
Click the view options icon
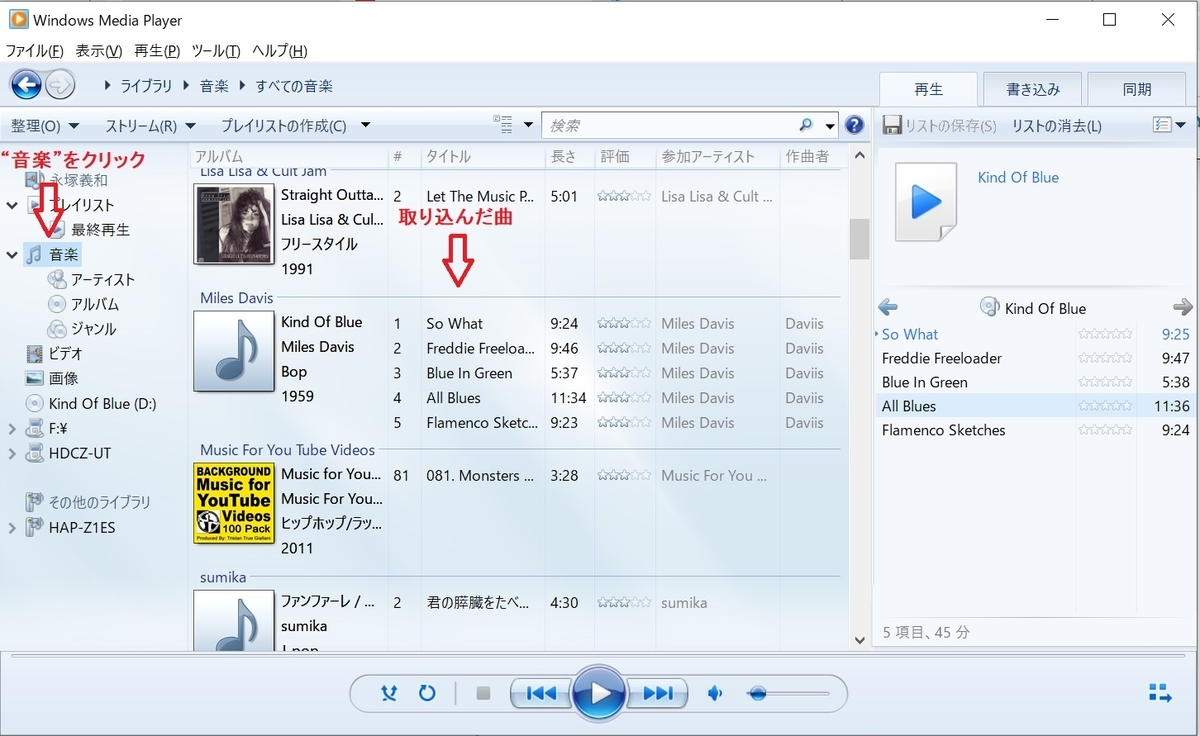coord(503,125)
